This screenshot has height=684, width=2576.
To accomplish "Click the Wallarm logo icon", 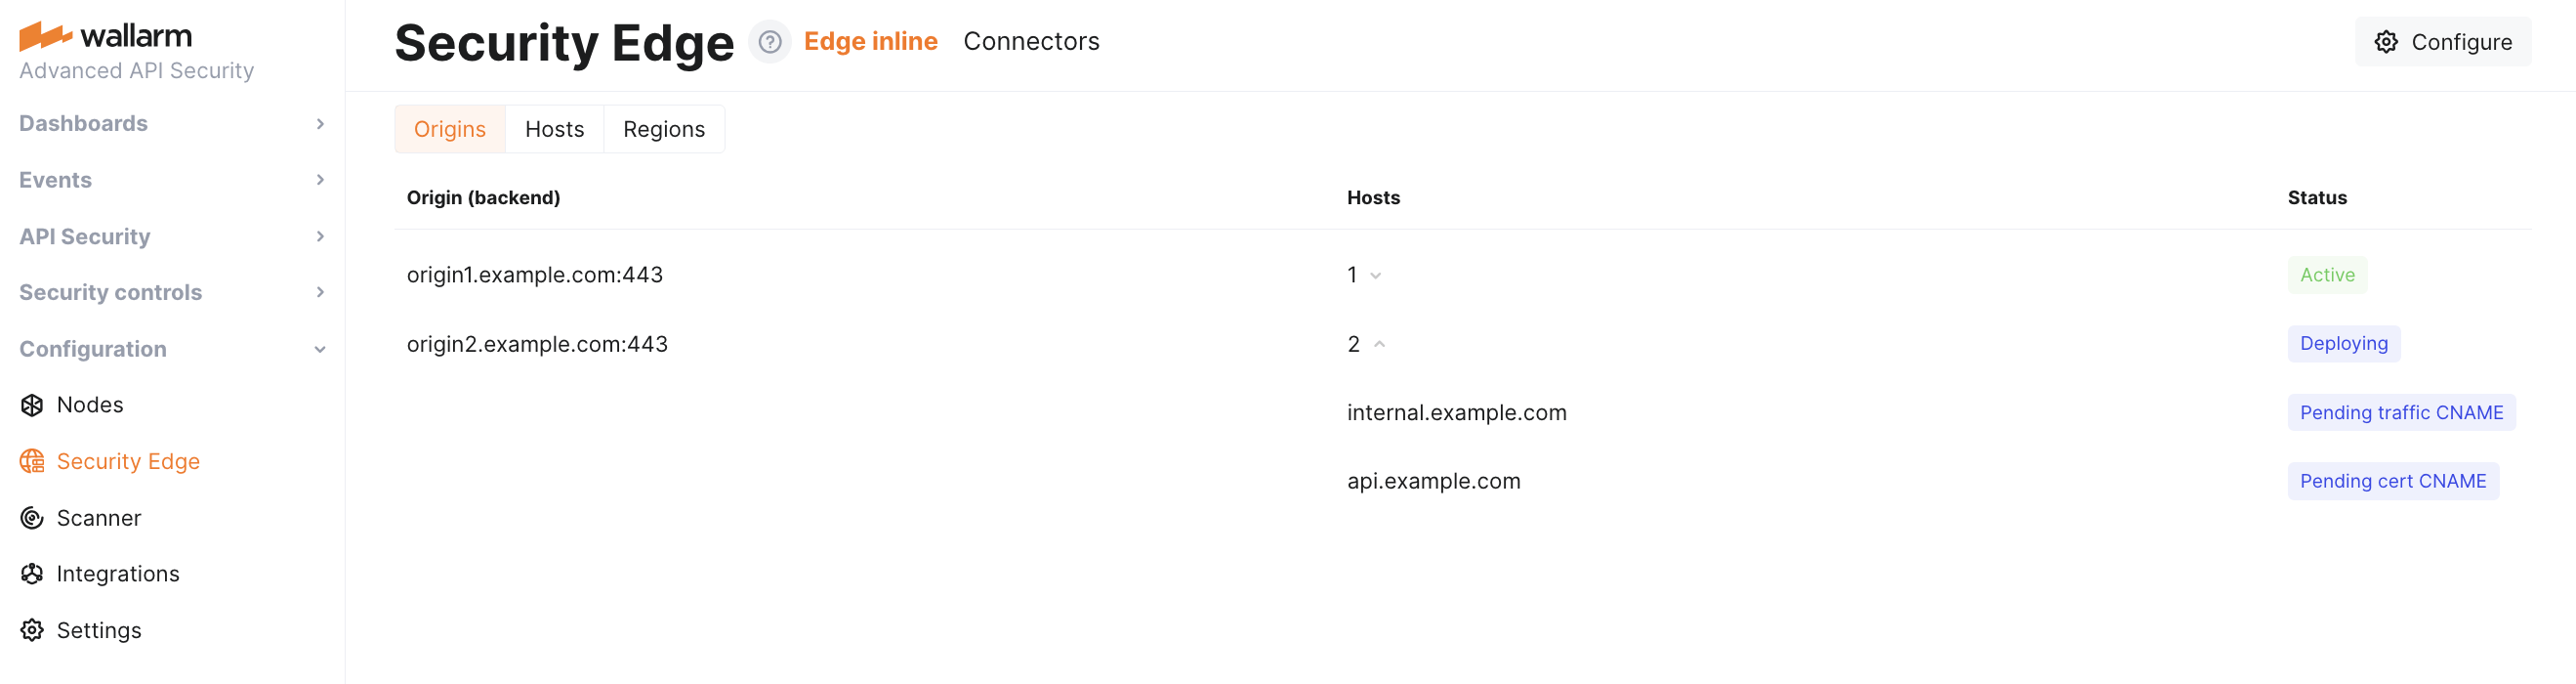I will coord(45,35).
